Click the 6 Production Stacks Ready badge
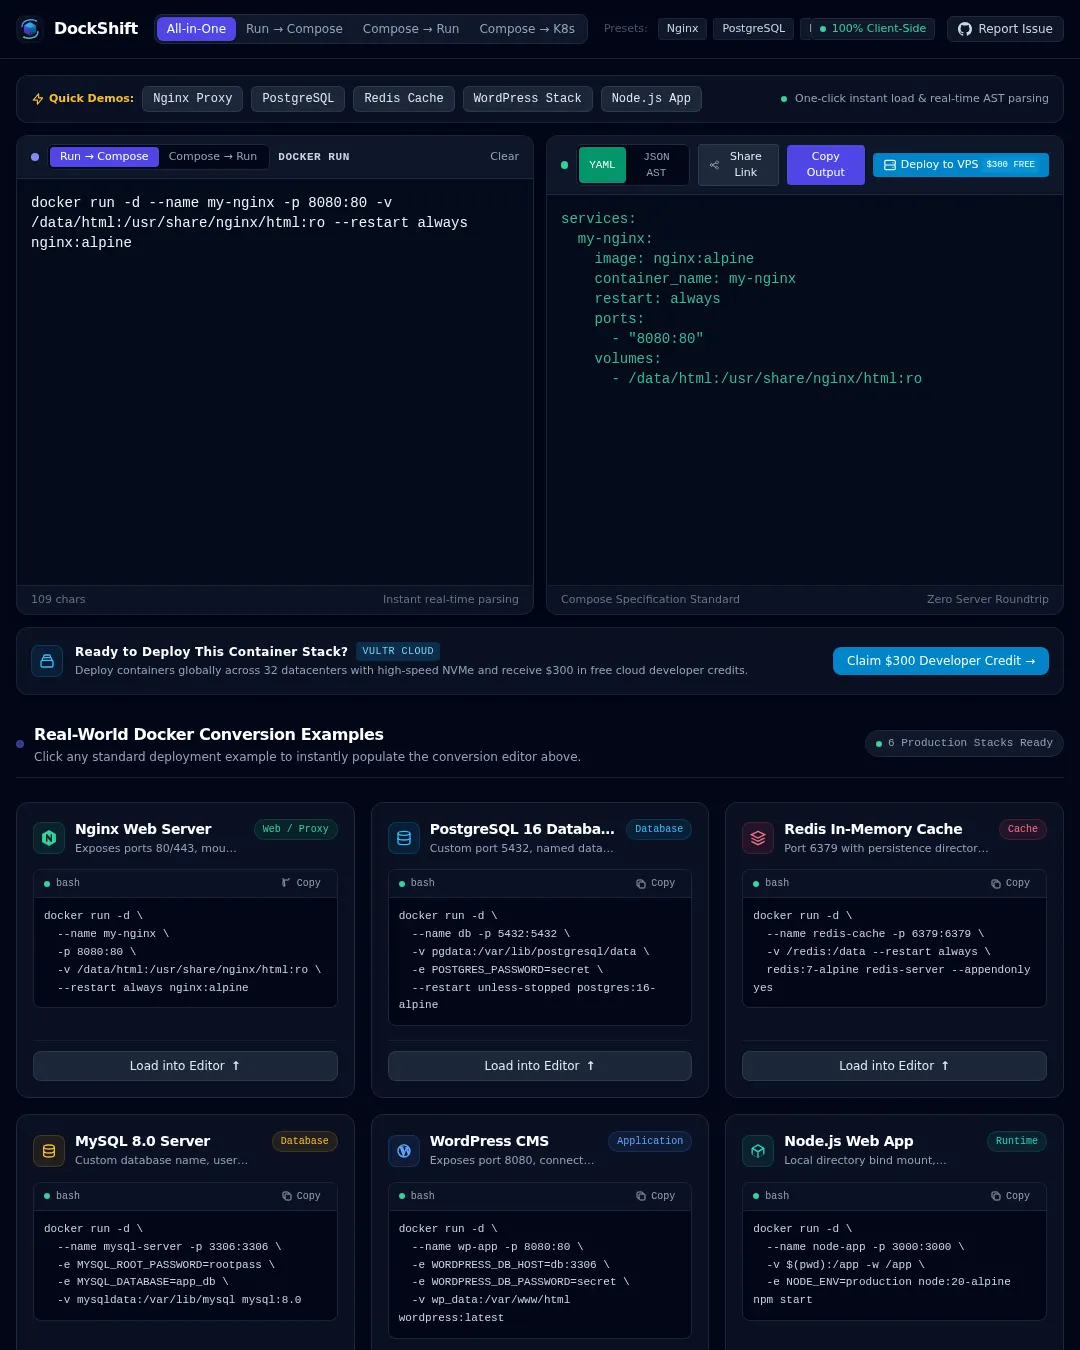This screenshot has width=1080, height=1350. click(x=964, y=743)
